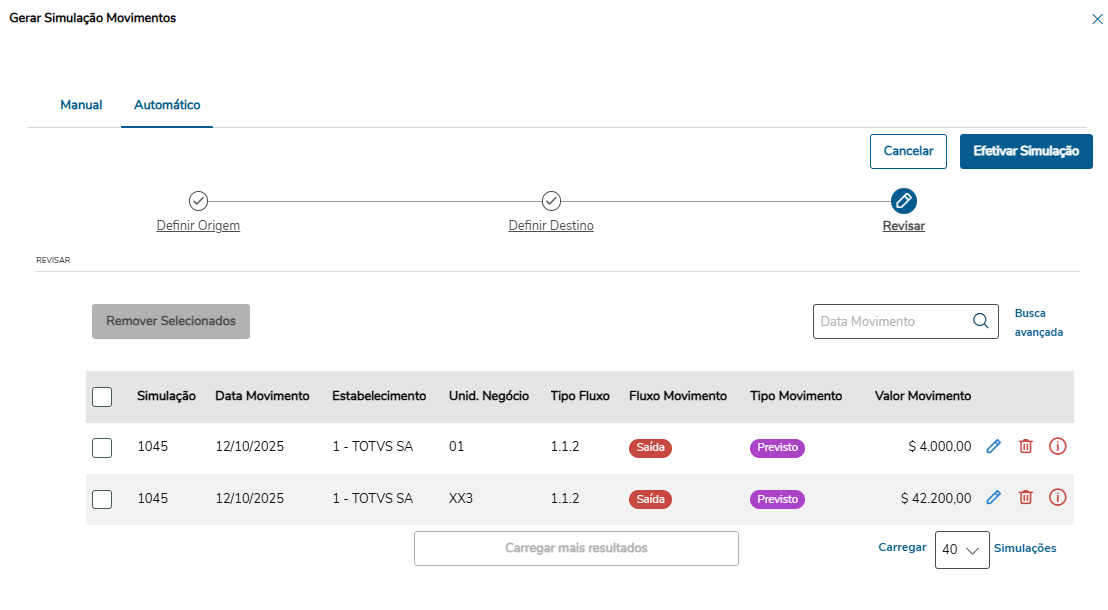Screen dimensions: 1108x610
Task: Click edit pencil icon for $ 4.000,00 row
Action: [993, 447]
